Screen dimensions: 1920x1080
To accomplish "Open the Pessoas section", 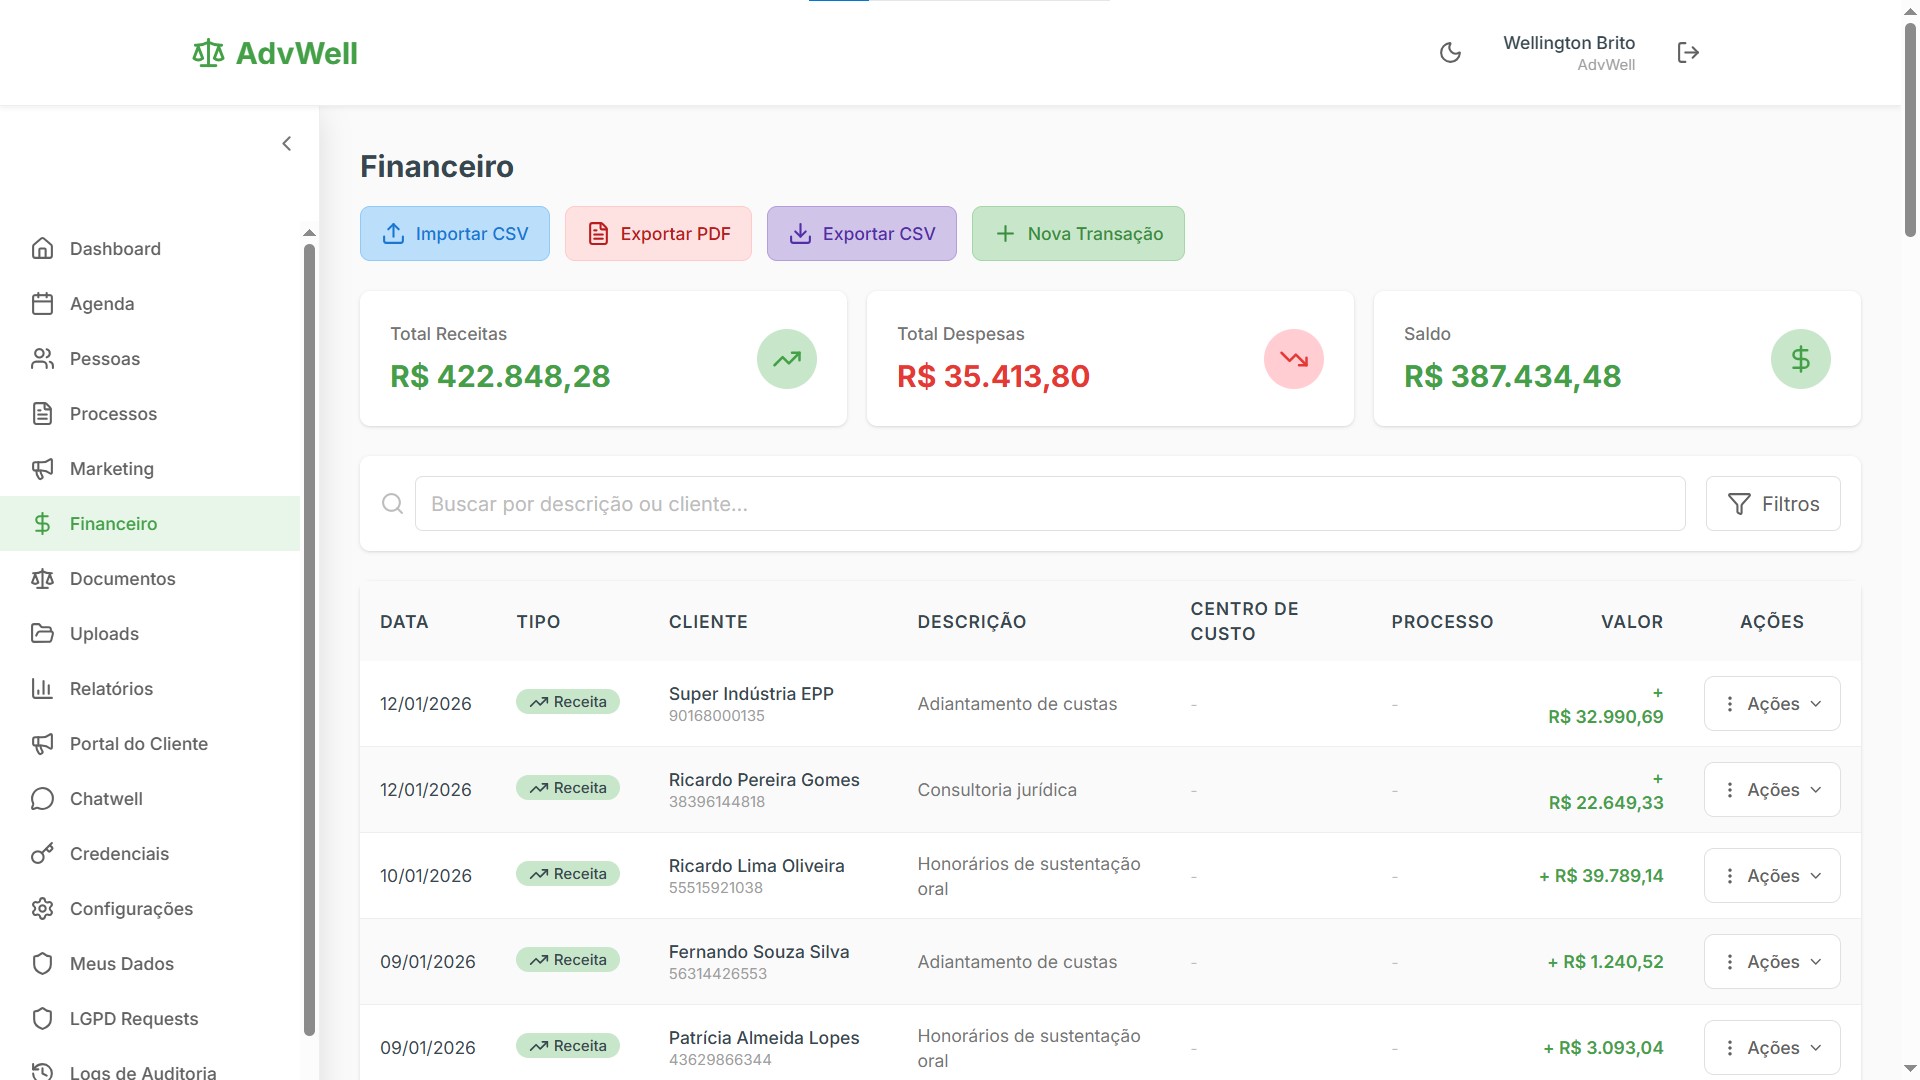I will (x=105, y=358).
